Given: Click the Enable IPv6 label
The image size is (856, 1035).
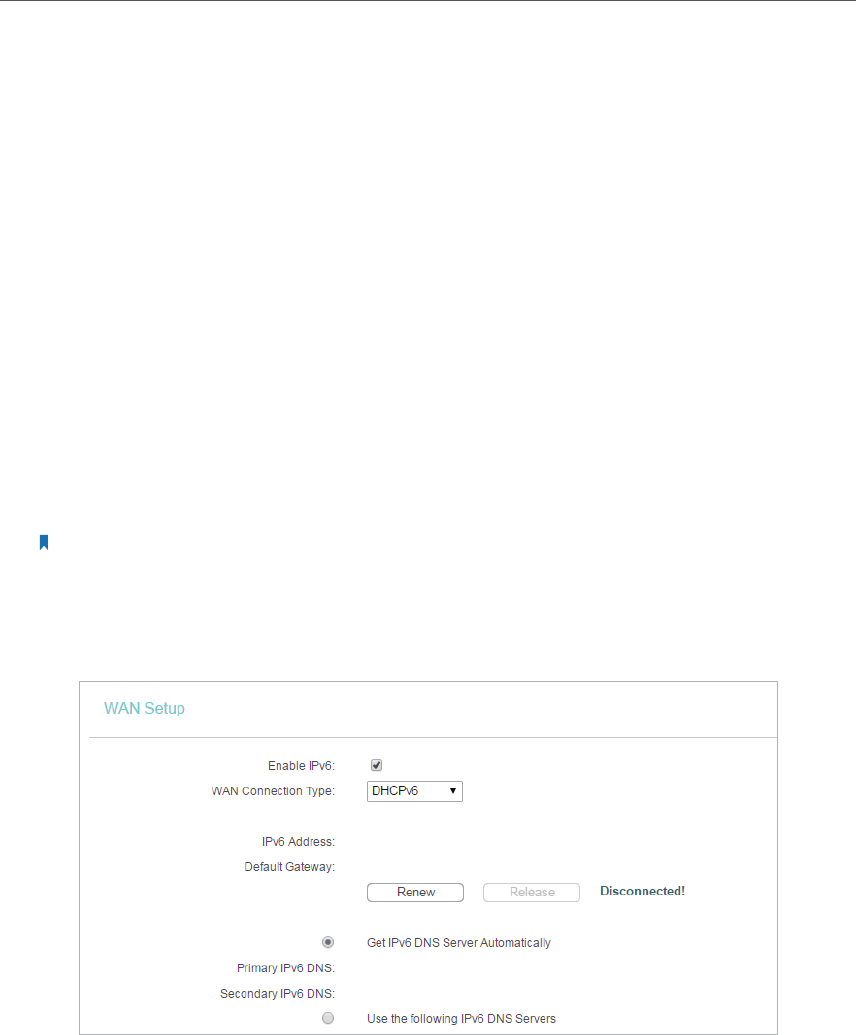Looking at the screenshot, I should click(x=302, y=766).
